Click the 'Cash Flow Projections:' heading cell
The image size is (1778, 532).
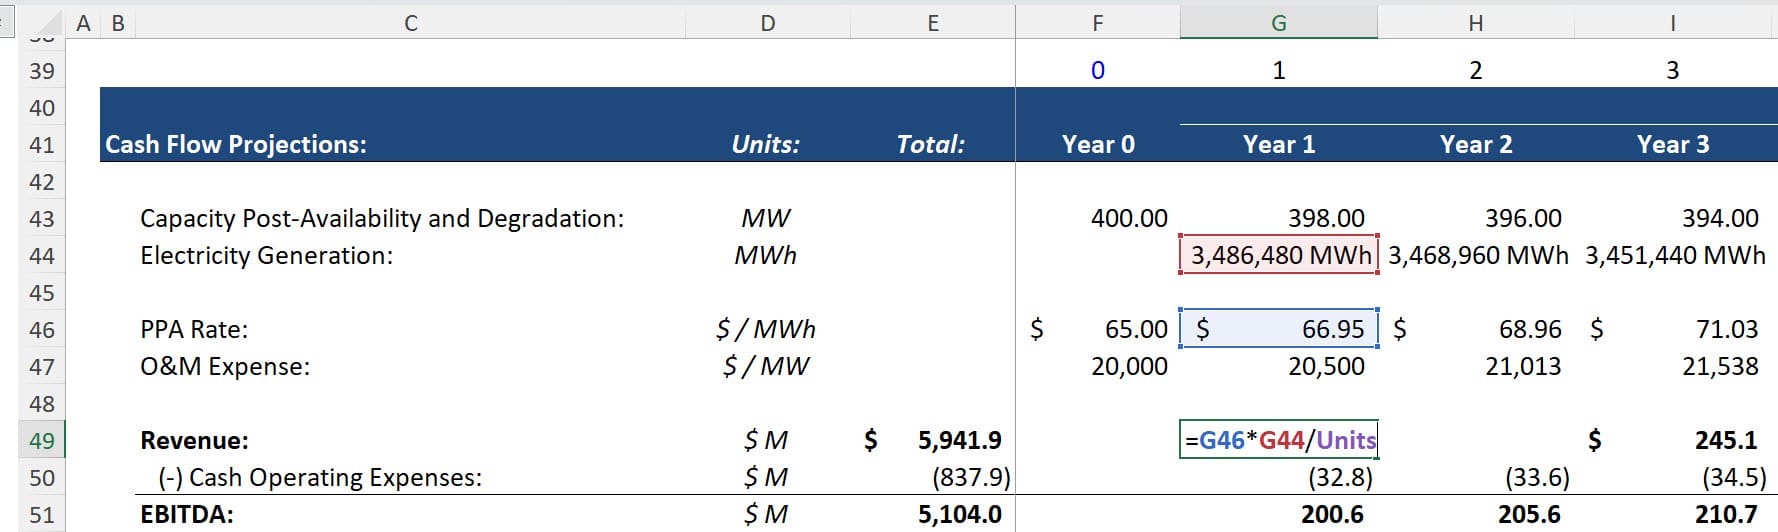(x=236, y=145)
